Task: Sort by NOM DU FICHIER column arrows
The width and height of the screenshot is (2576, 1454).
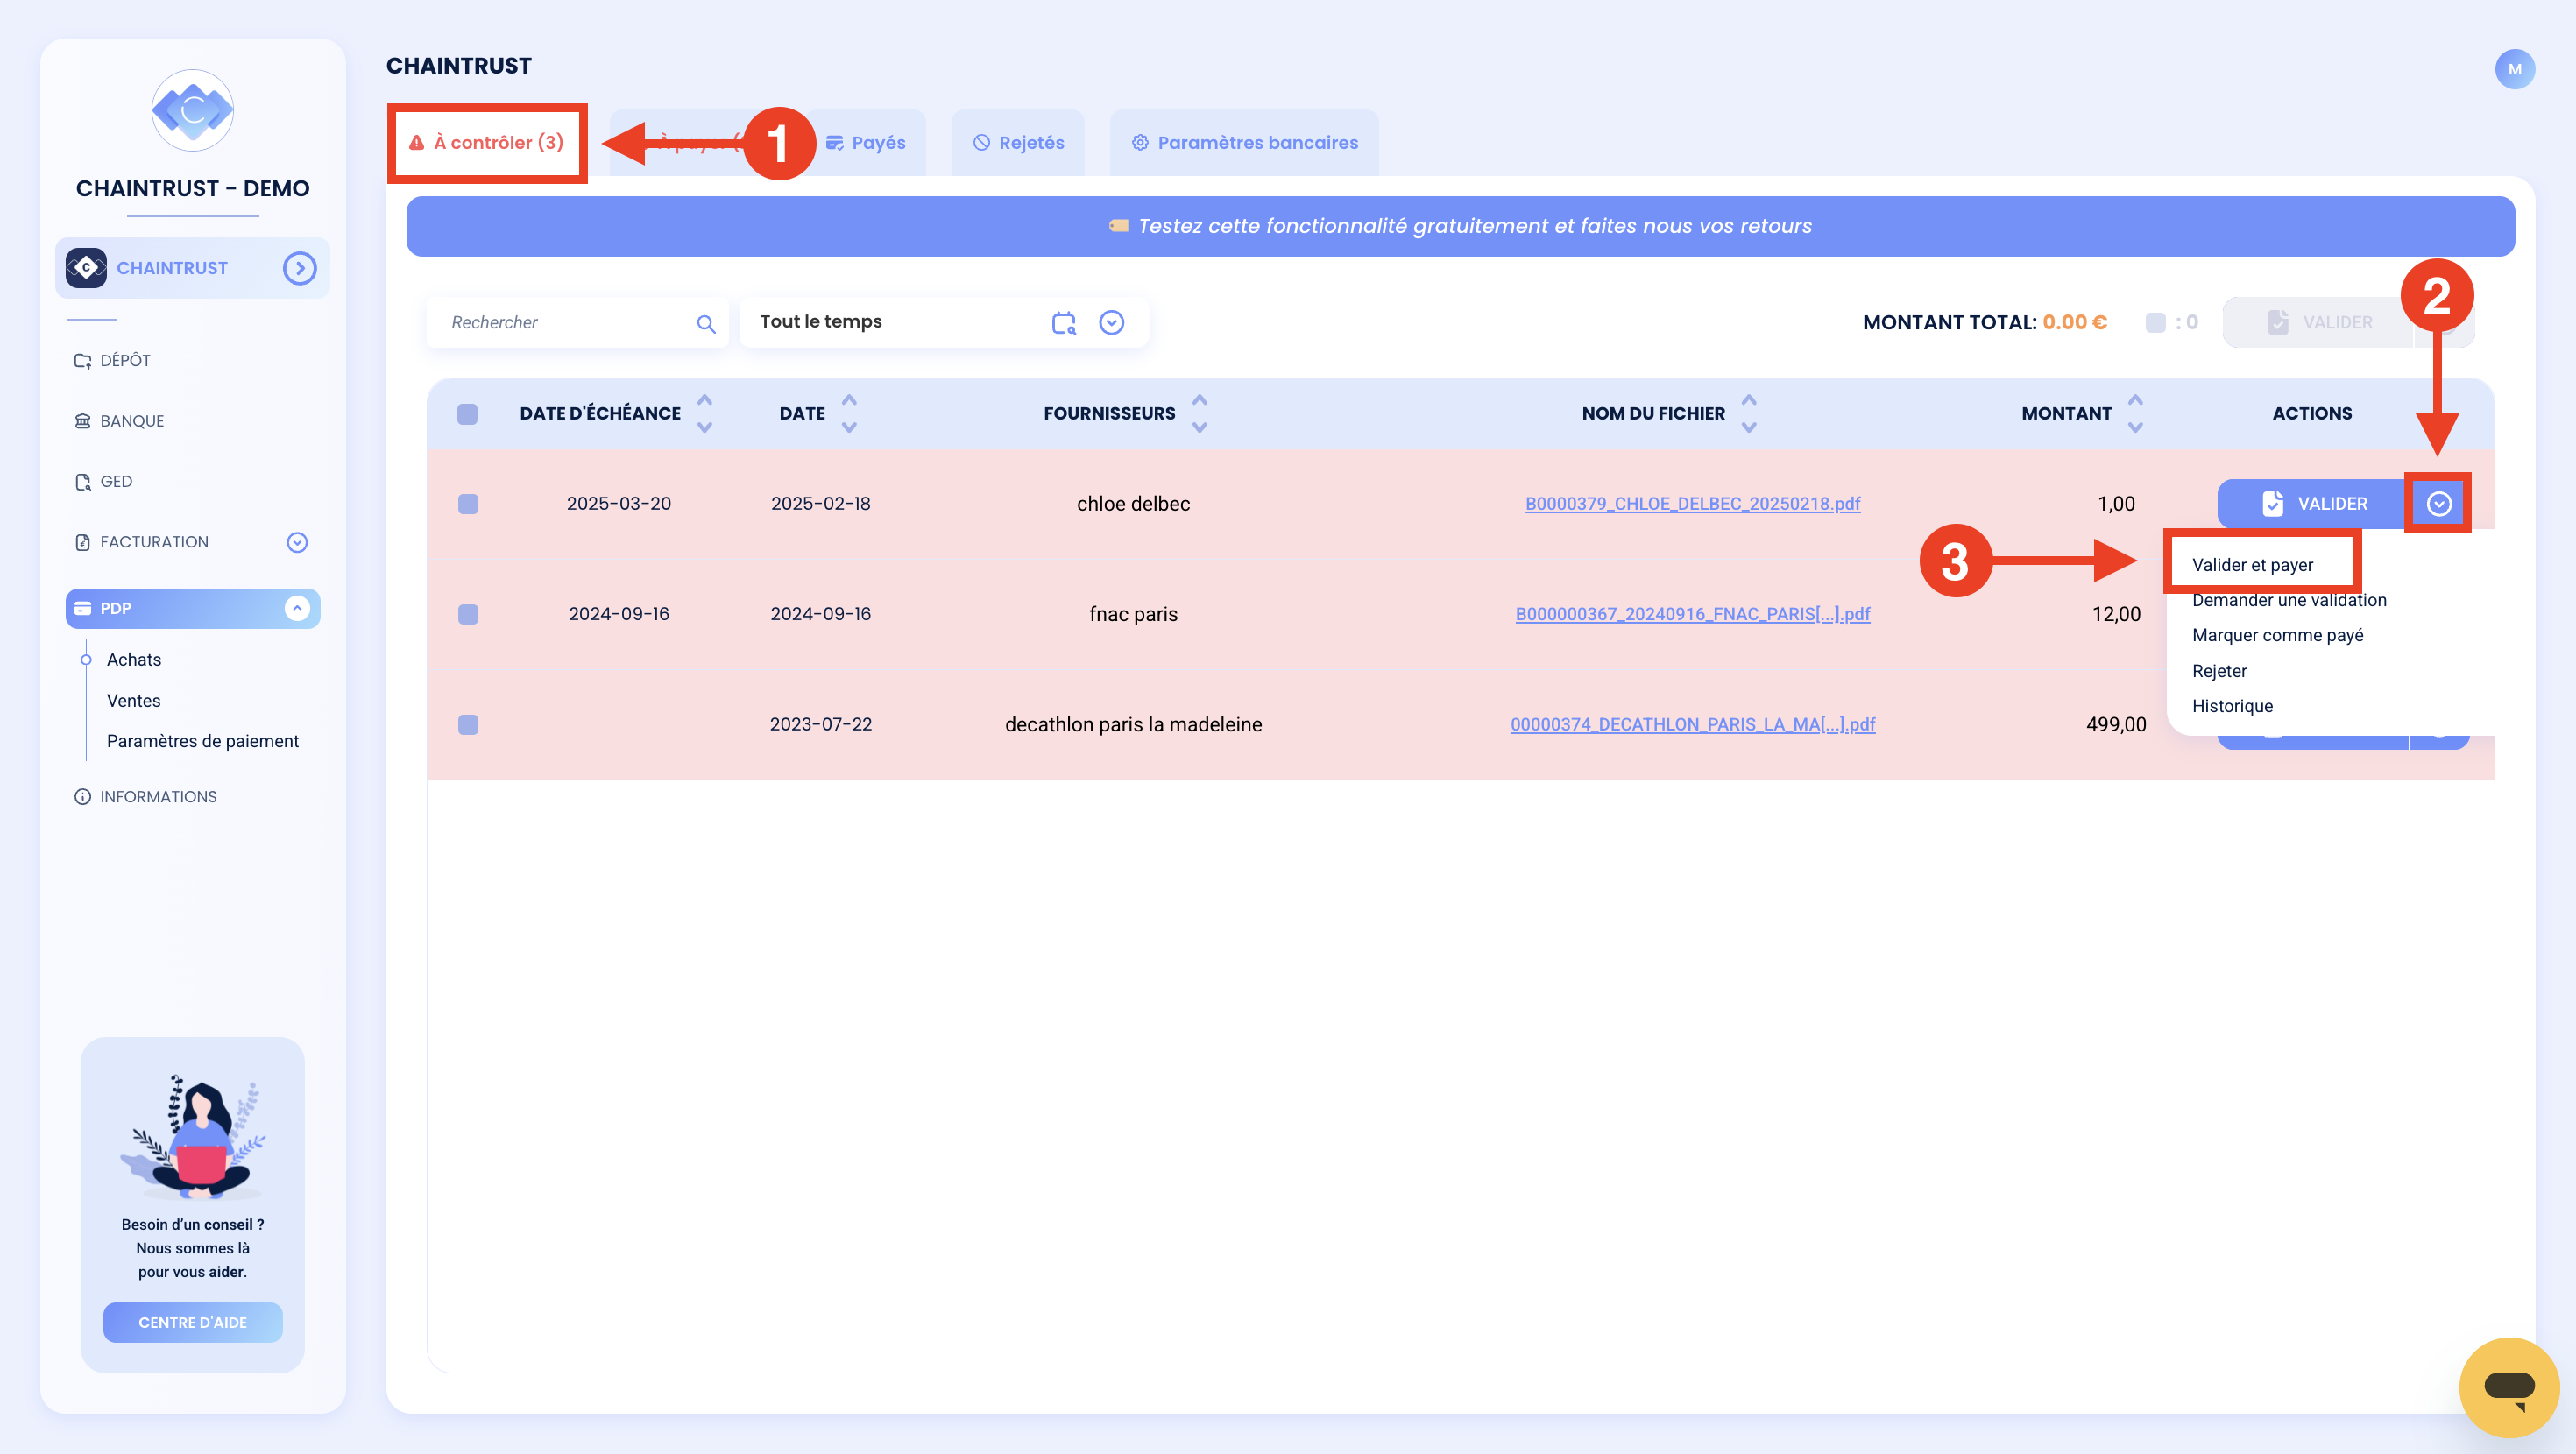Action: (x=1749, y=413)
